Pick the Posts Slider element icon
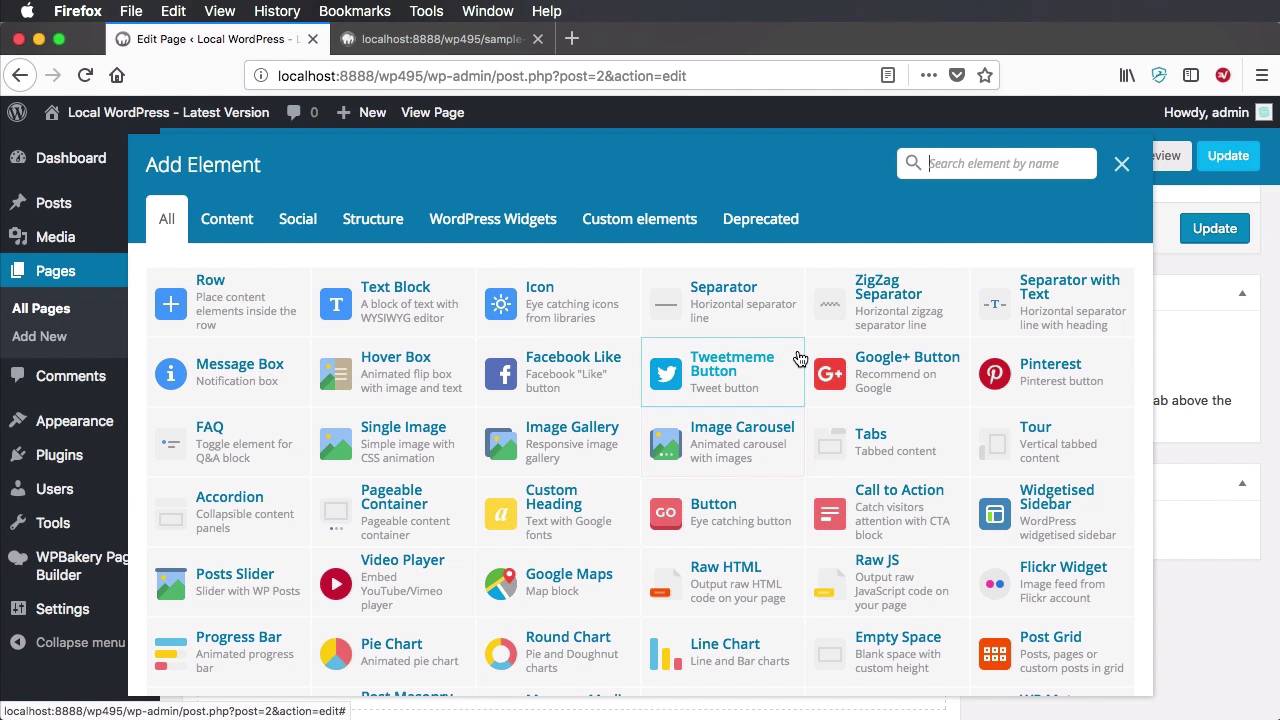 point(171,583)
